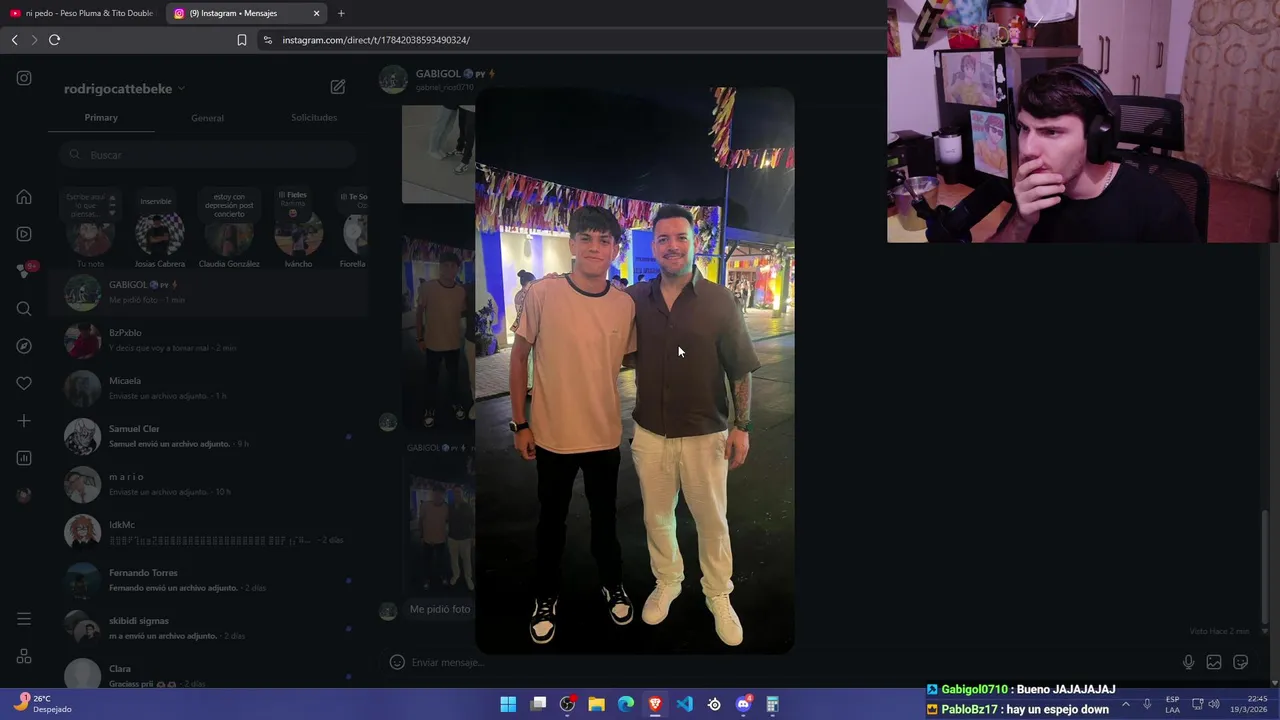Click the sticker icon in composer
Screen dimensions: 1280x720
click(x=1241, y=662)
